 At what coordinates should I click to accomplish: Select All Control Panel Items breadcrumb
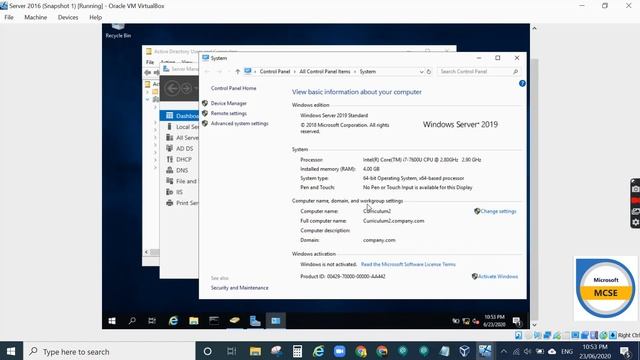[325, 71]
